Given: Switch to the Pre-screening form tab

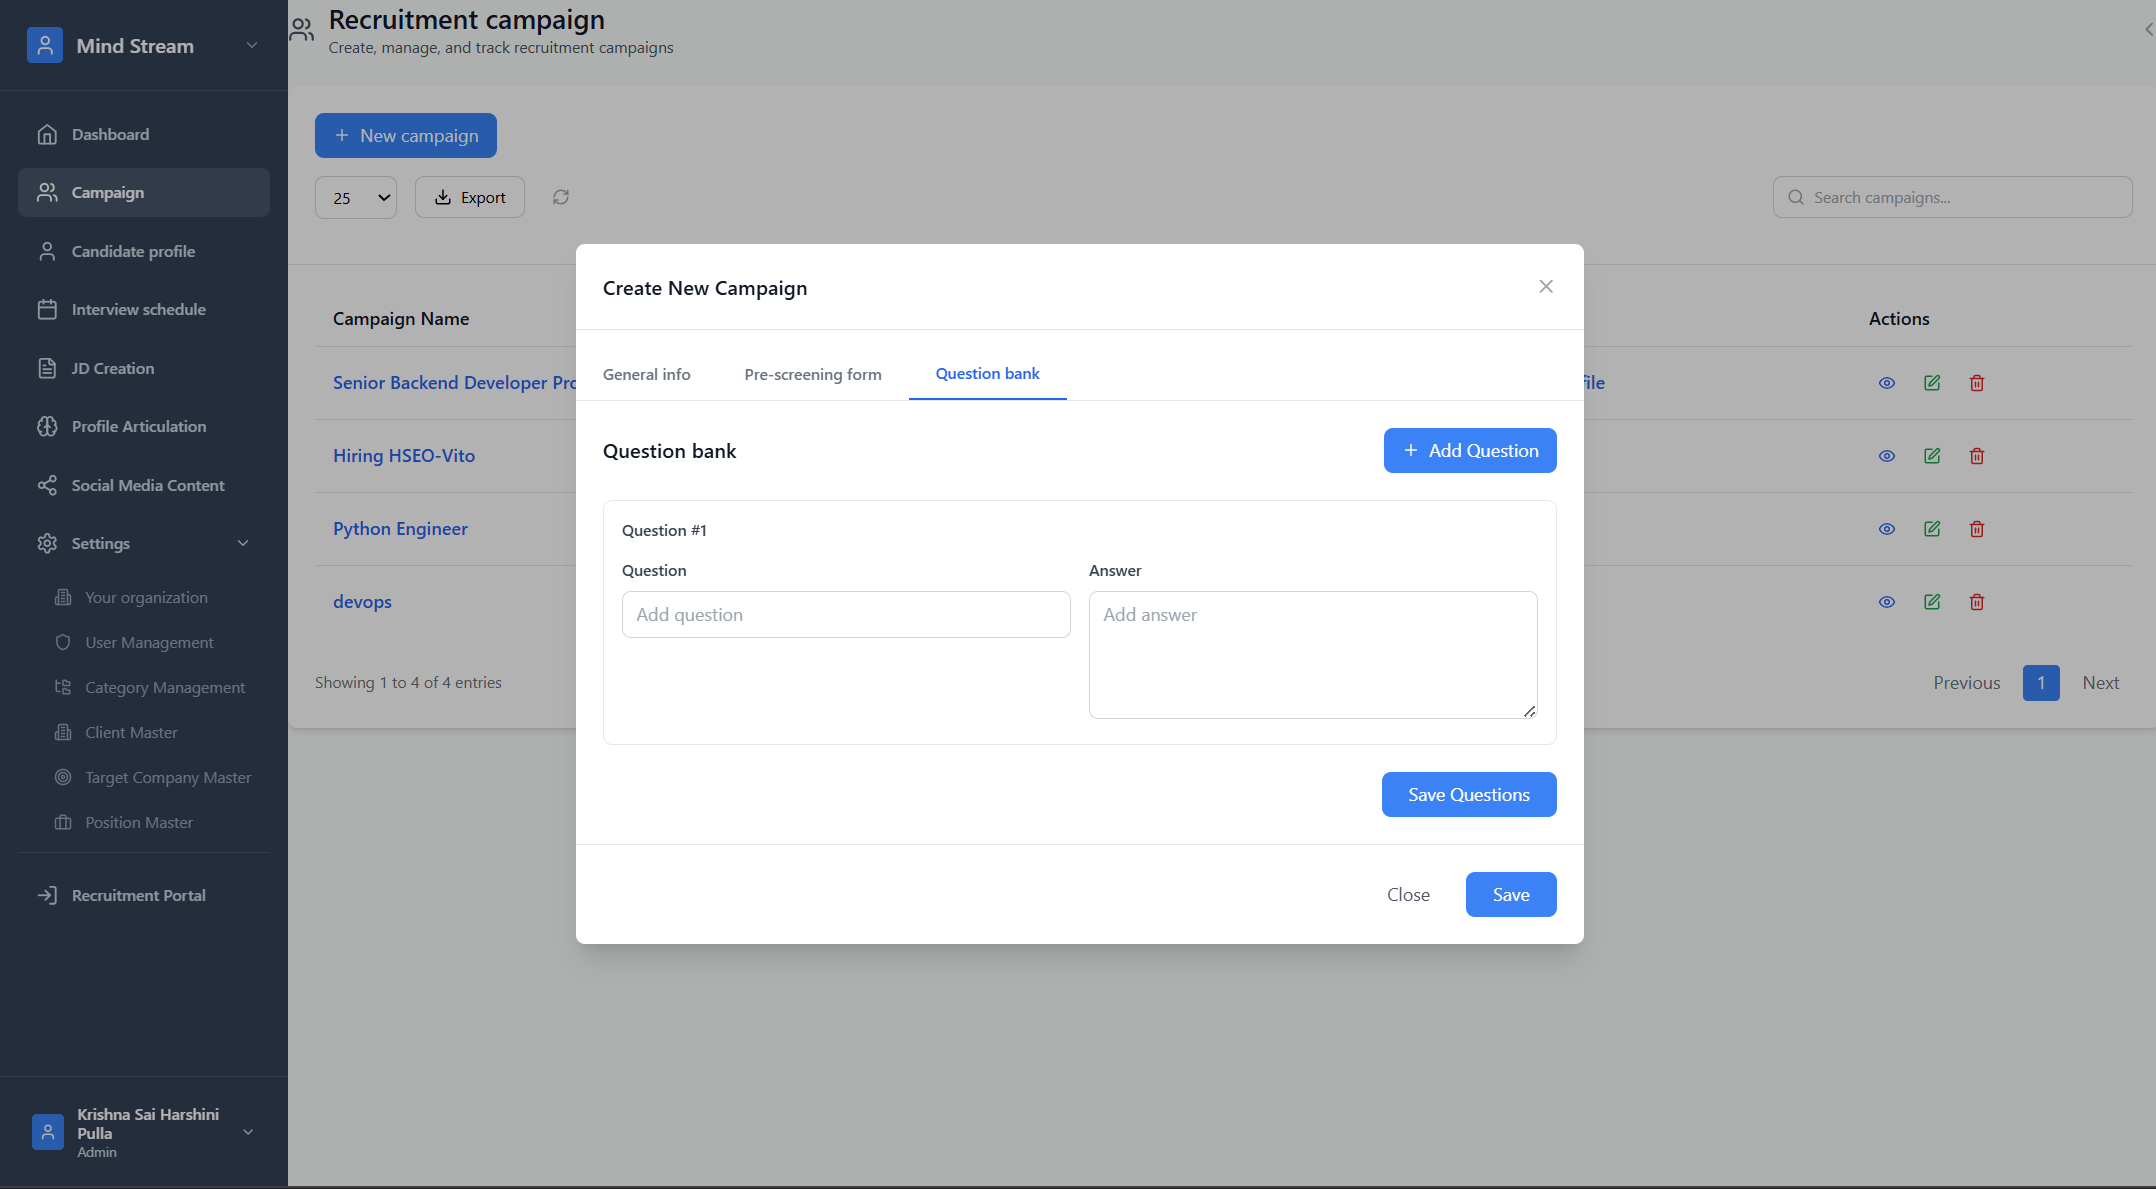Looking at the screenshot, I should point(812,374).
